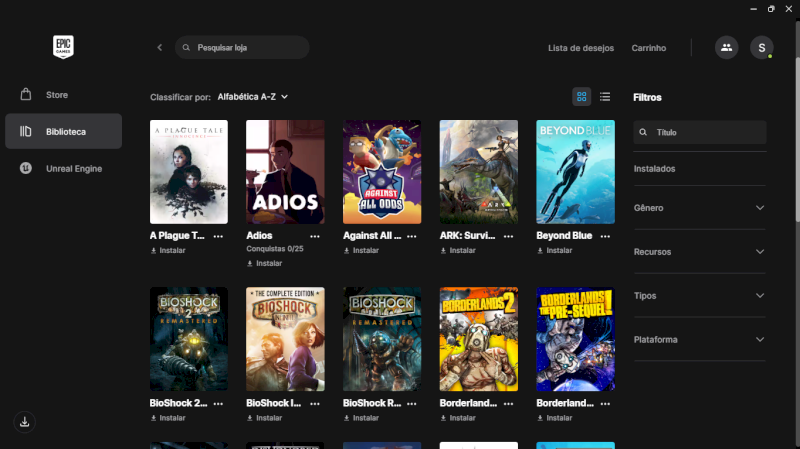This screenshot has width=800, height=449.
Task: Go back using the left arrow
Action: 160,47
